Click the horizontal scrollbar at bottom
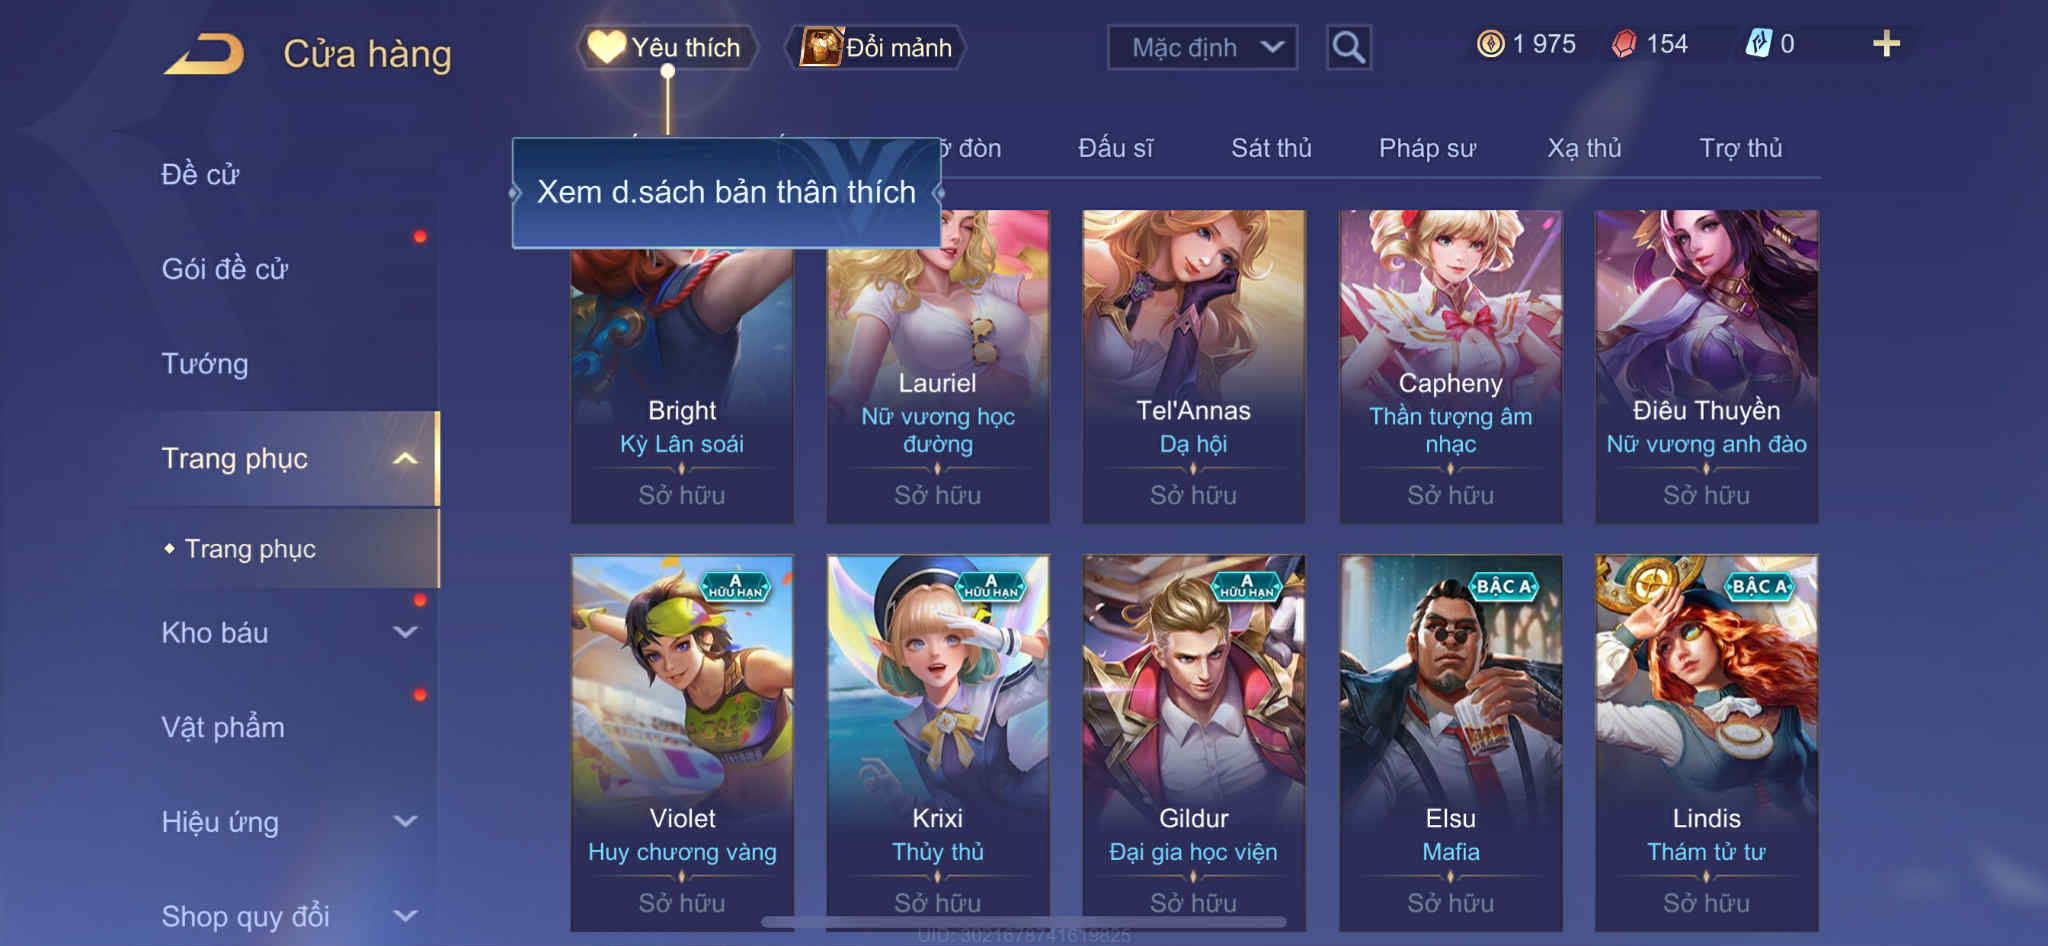Viewport: 2048px width, 946px height. [1024, 922]
